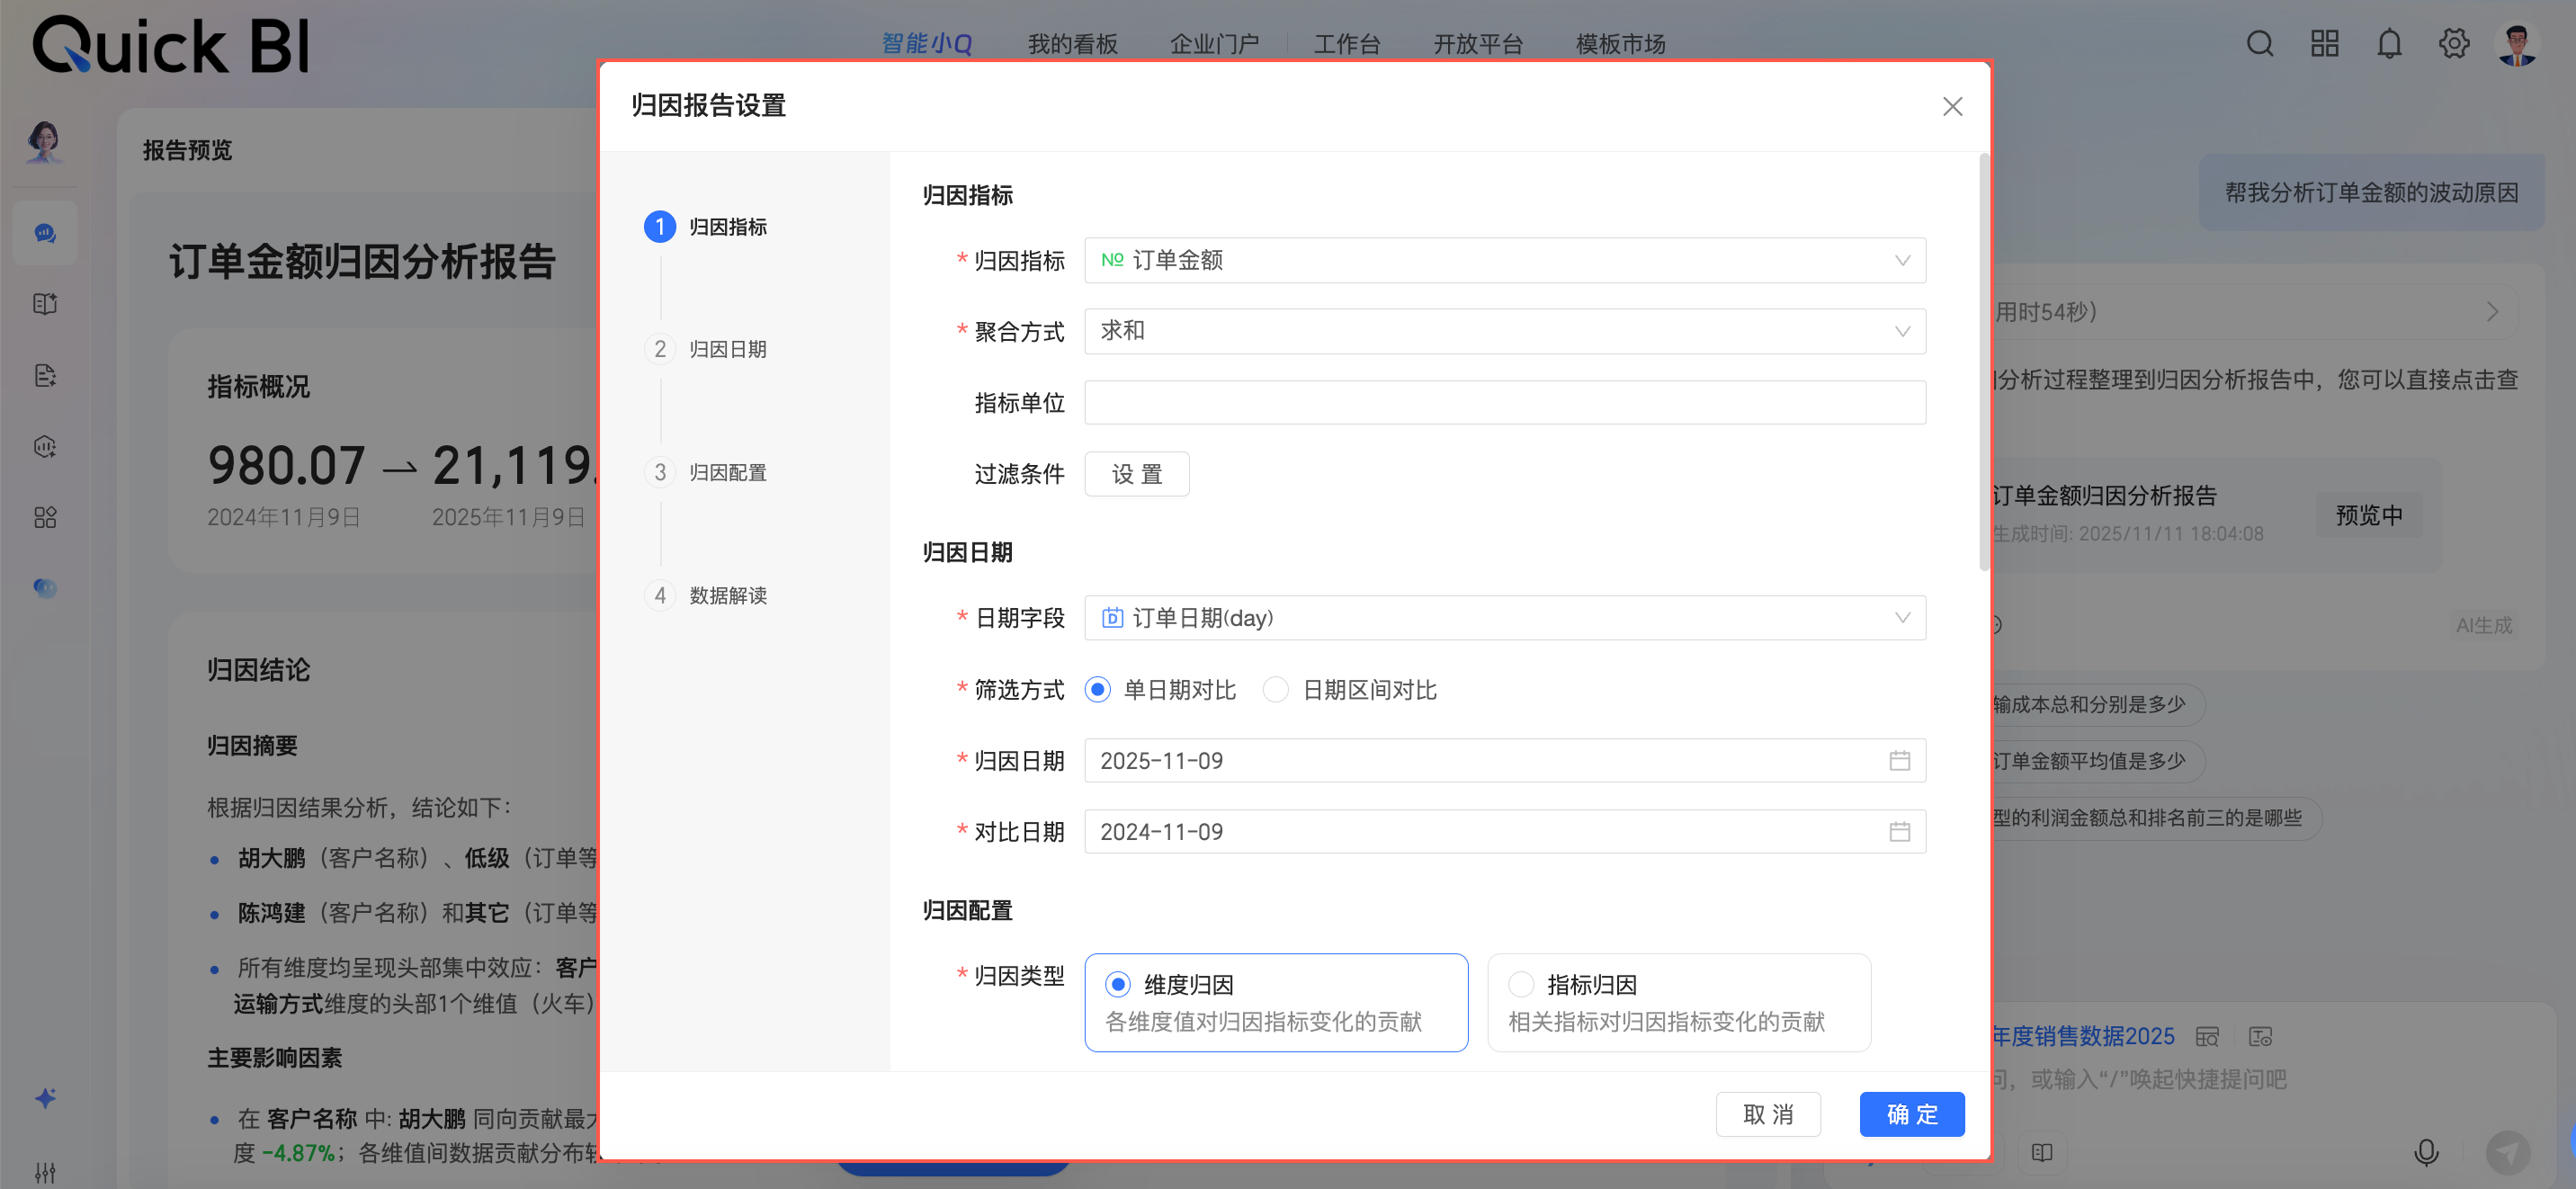Open notifications bell icon

click(x=2389, y=44)
